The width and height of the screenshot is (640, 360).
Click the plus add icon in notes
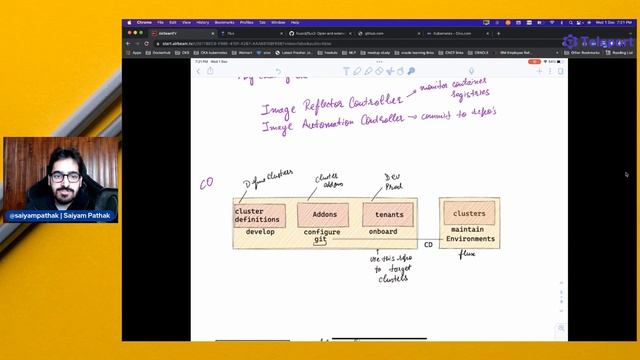coord(540,71)
